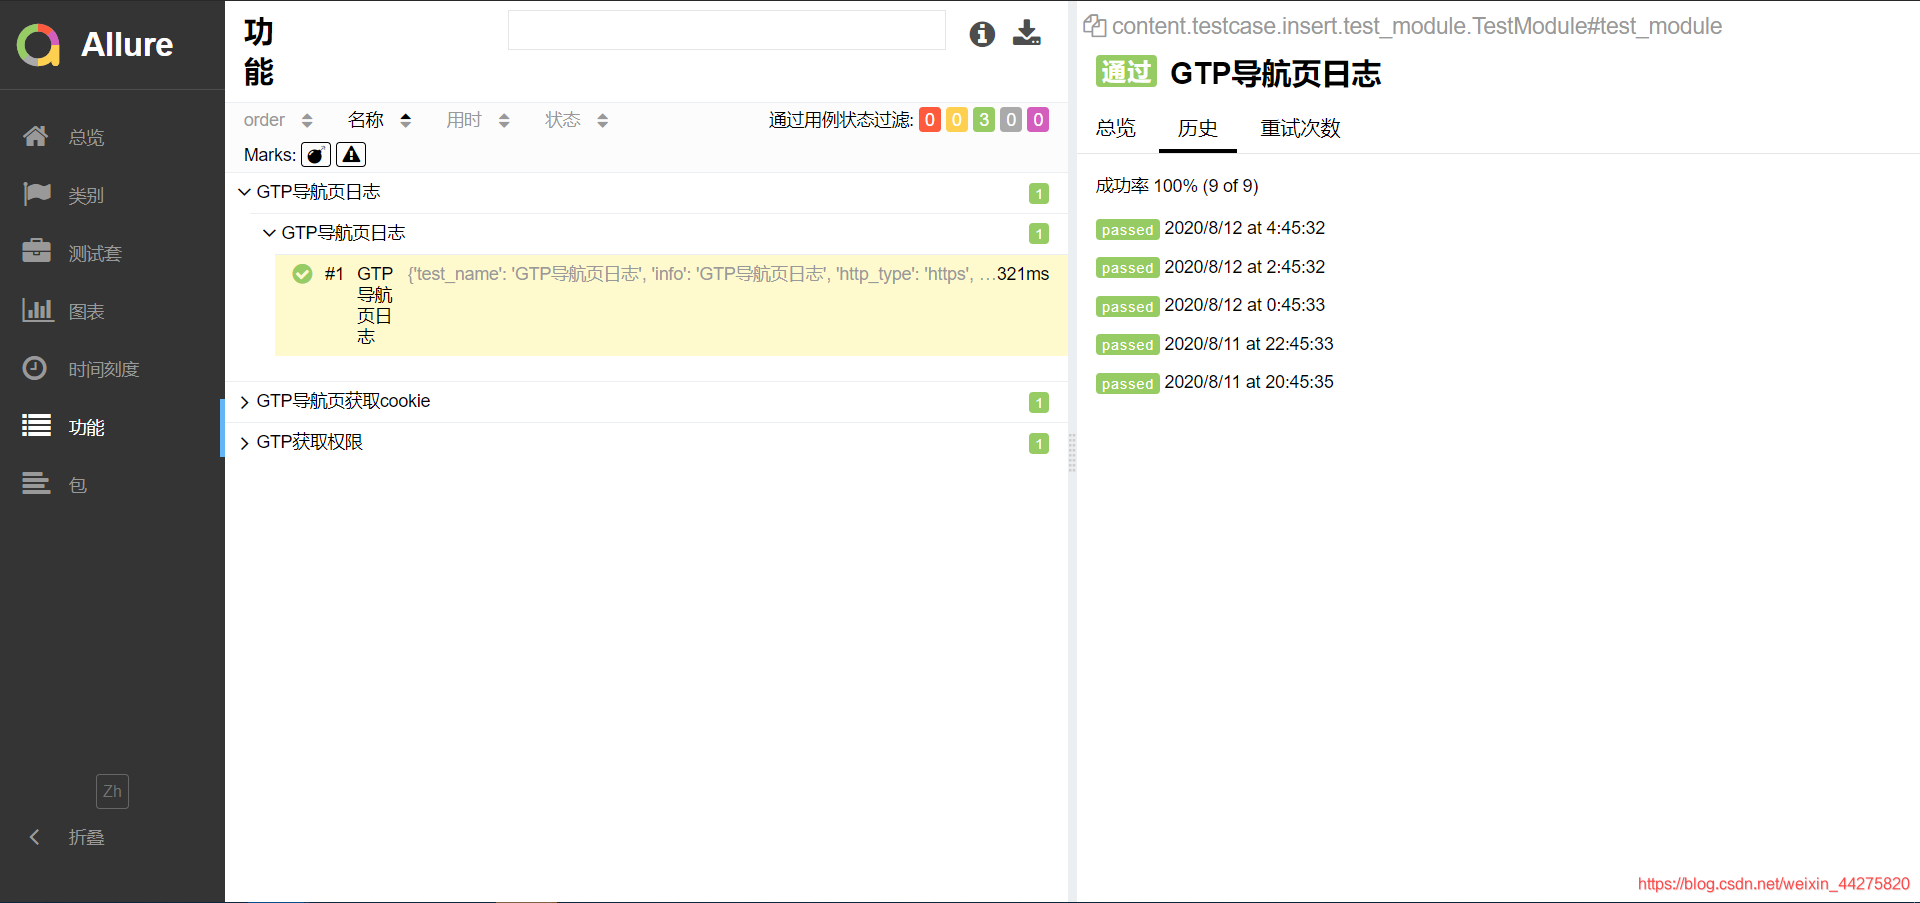This screenshot has height=903, width=1920.
Task: Click the download CSV icon
Action: 1027,33
